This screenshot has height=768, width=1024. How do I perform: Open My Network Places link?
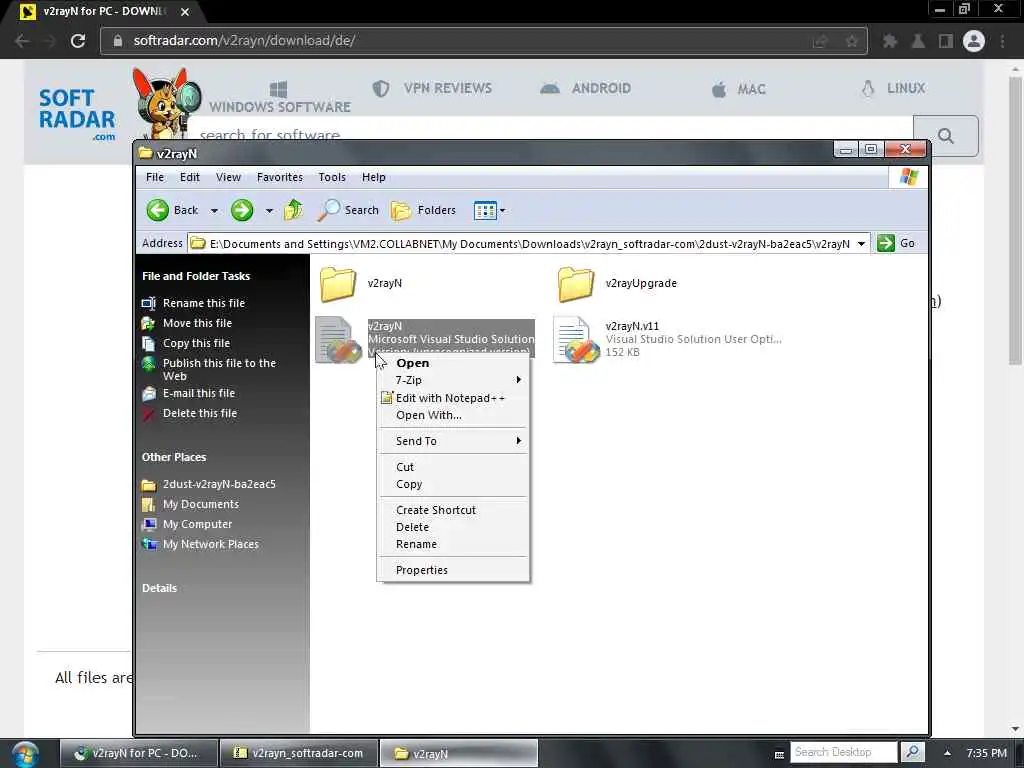210,544
